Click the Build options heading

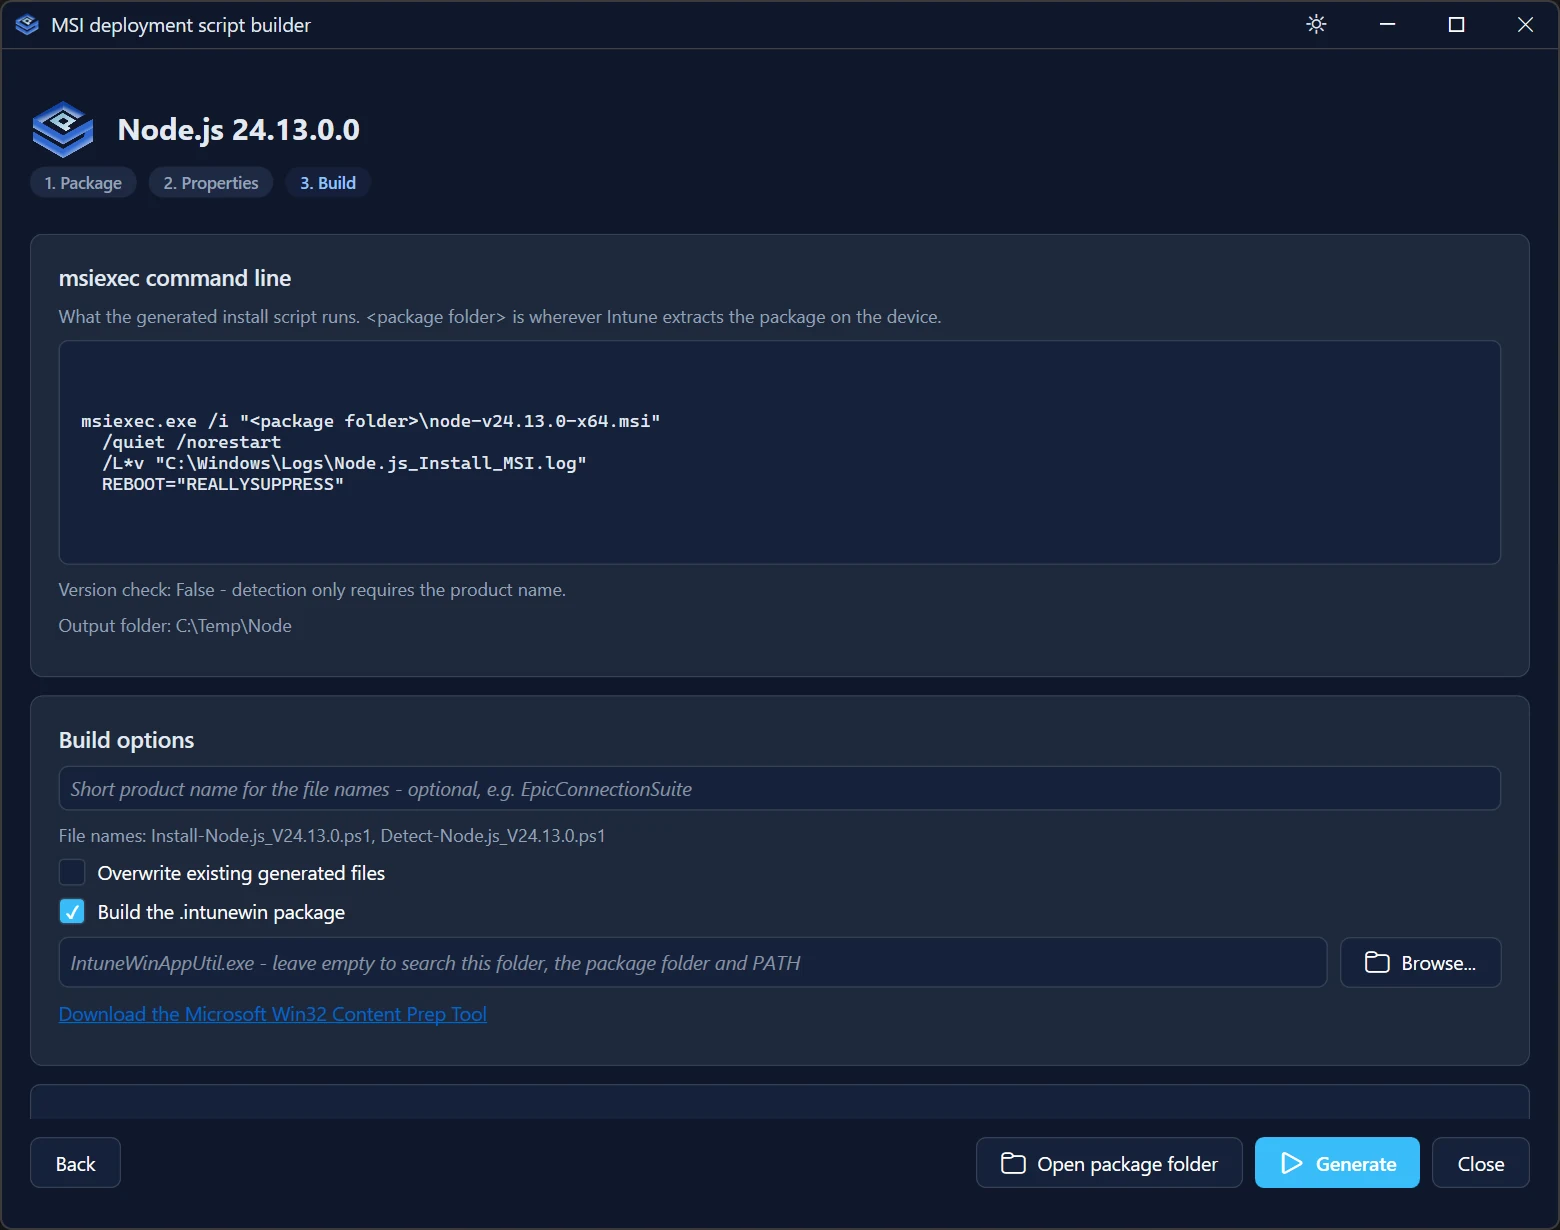pyautogui.click(x=127, y=740)
